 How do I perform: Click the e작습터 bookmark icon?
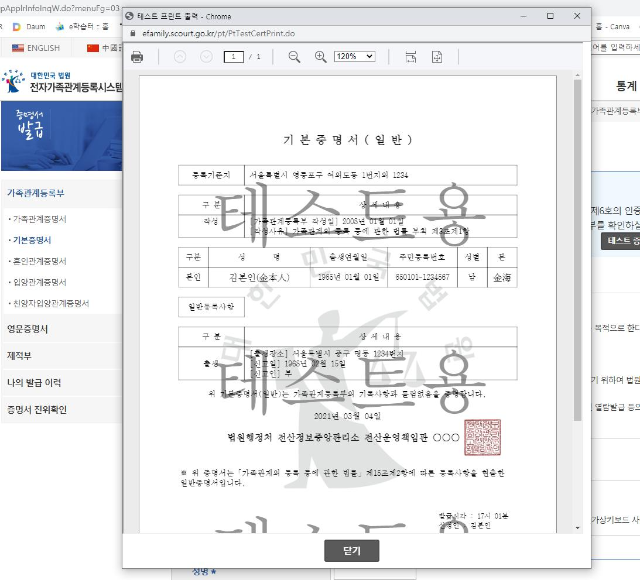pyautogui.click(x=60, y=27)
